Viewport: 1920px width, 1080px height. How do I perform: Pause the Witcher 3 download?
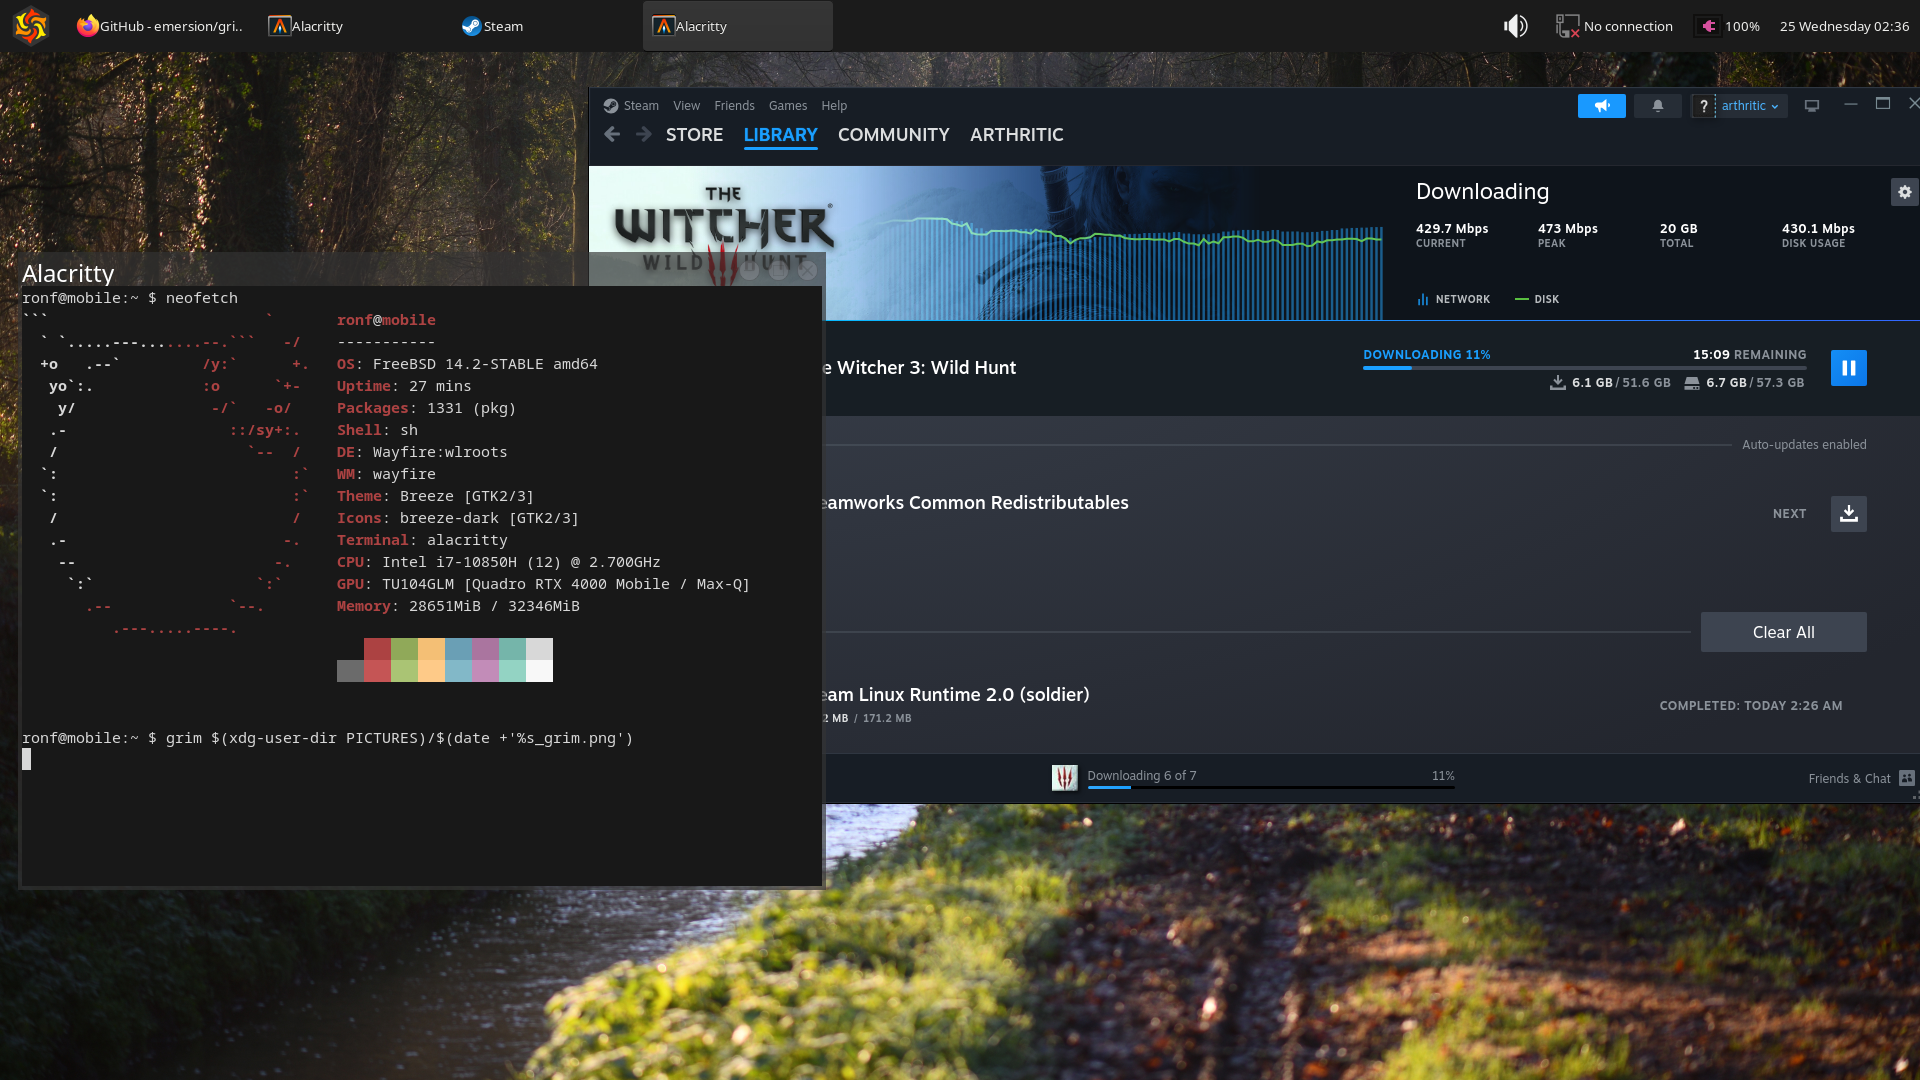point(1848,368)
